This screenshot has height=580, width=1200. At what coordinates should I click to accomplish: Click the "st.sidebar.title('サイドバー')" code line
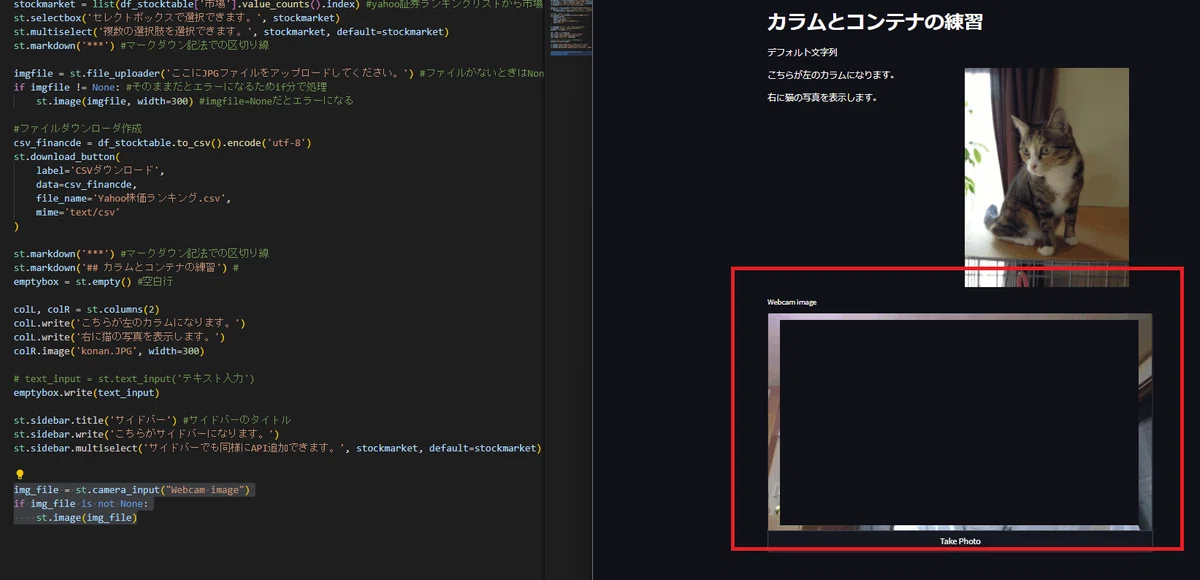pos(152,420)
